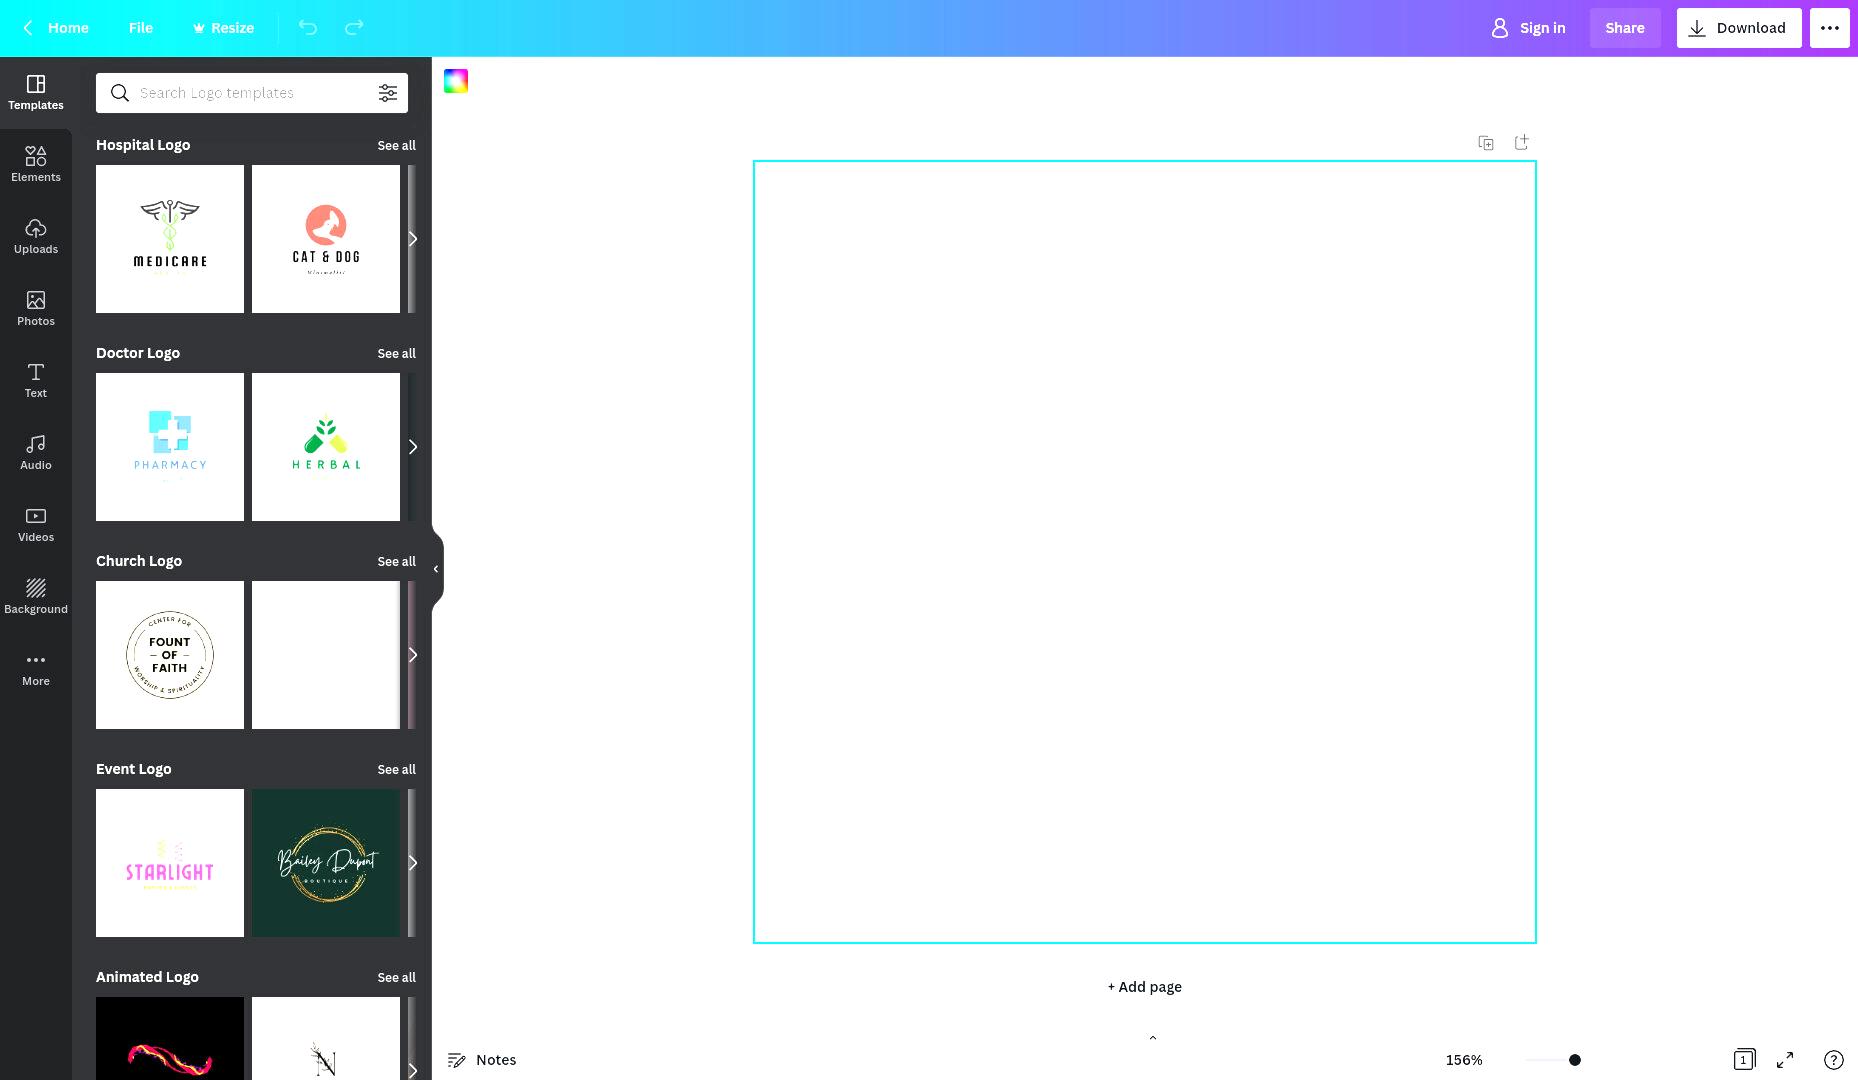Click the duplicate page icon
This screenshot has width=1858, height=1080.
[x=1486, y=143]
